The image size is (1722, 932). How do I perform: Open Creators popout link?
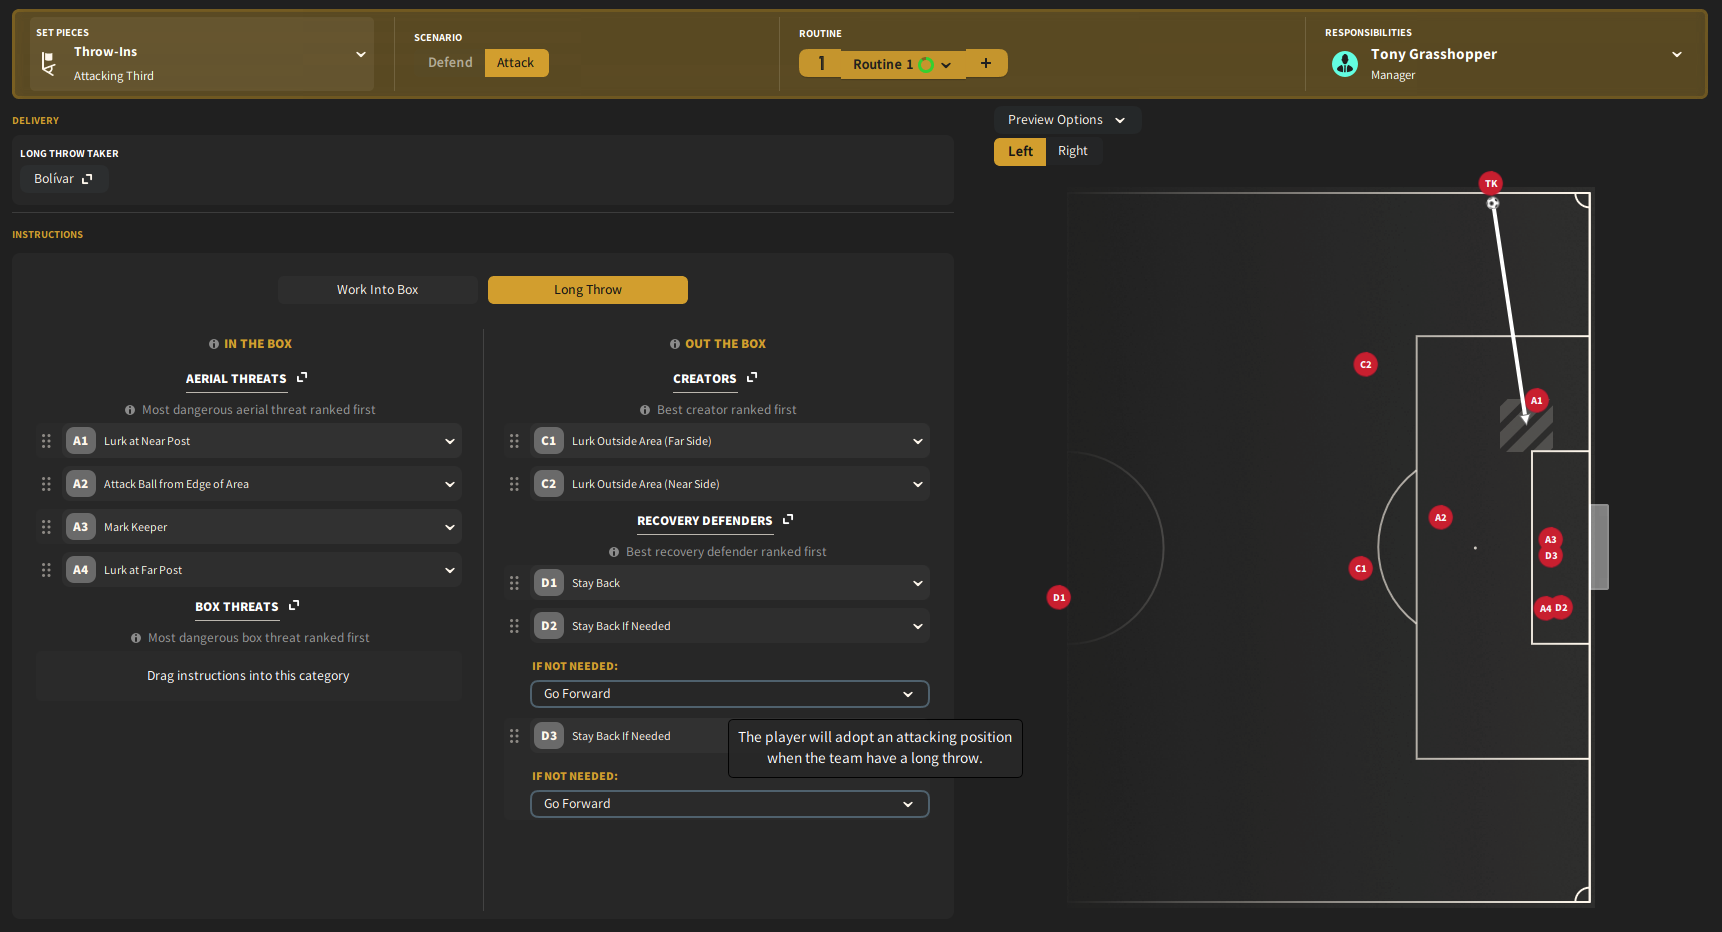[x=752, y=378]
